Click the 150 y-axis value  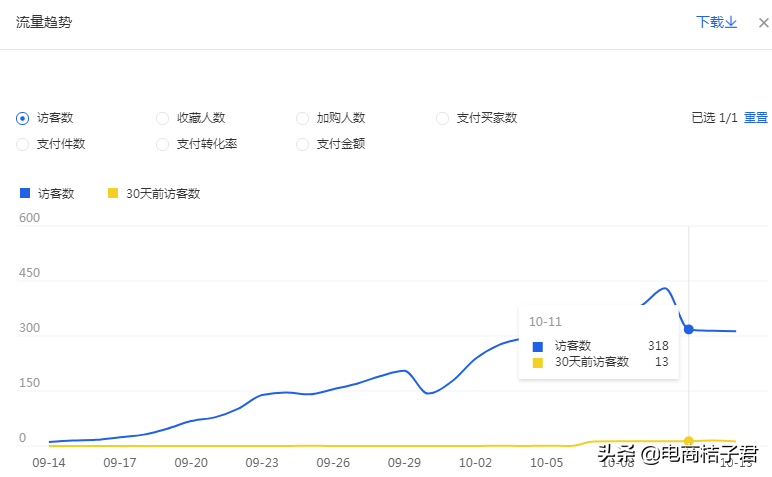point(29,383)
